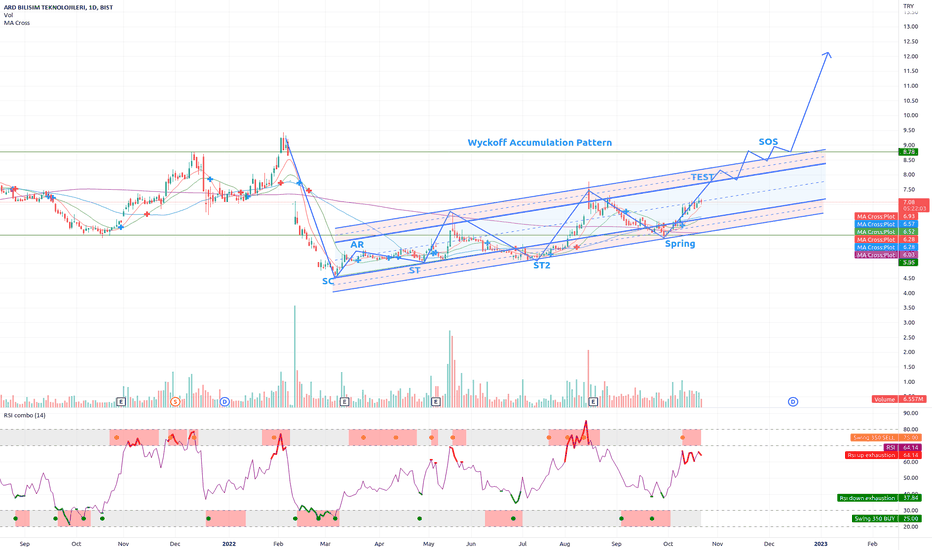
Task: Click the 50.00 value on the RSI axis
Action: coord(910,478)
